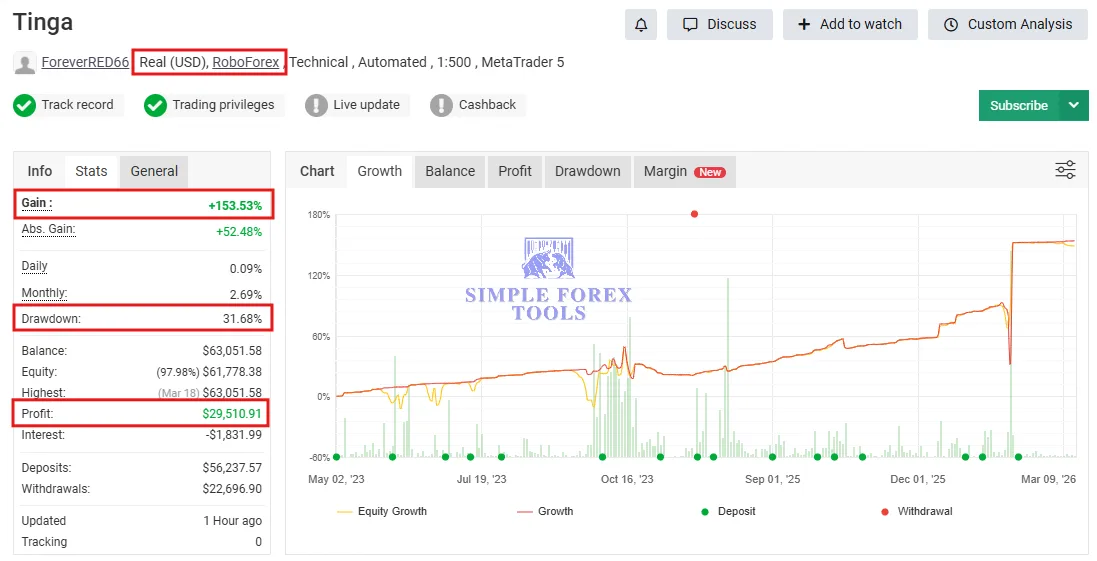1097x561 pixels.
Task: Open the RoboForex broker link
Action: pos(246,62)
